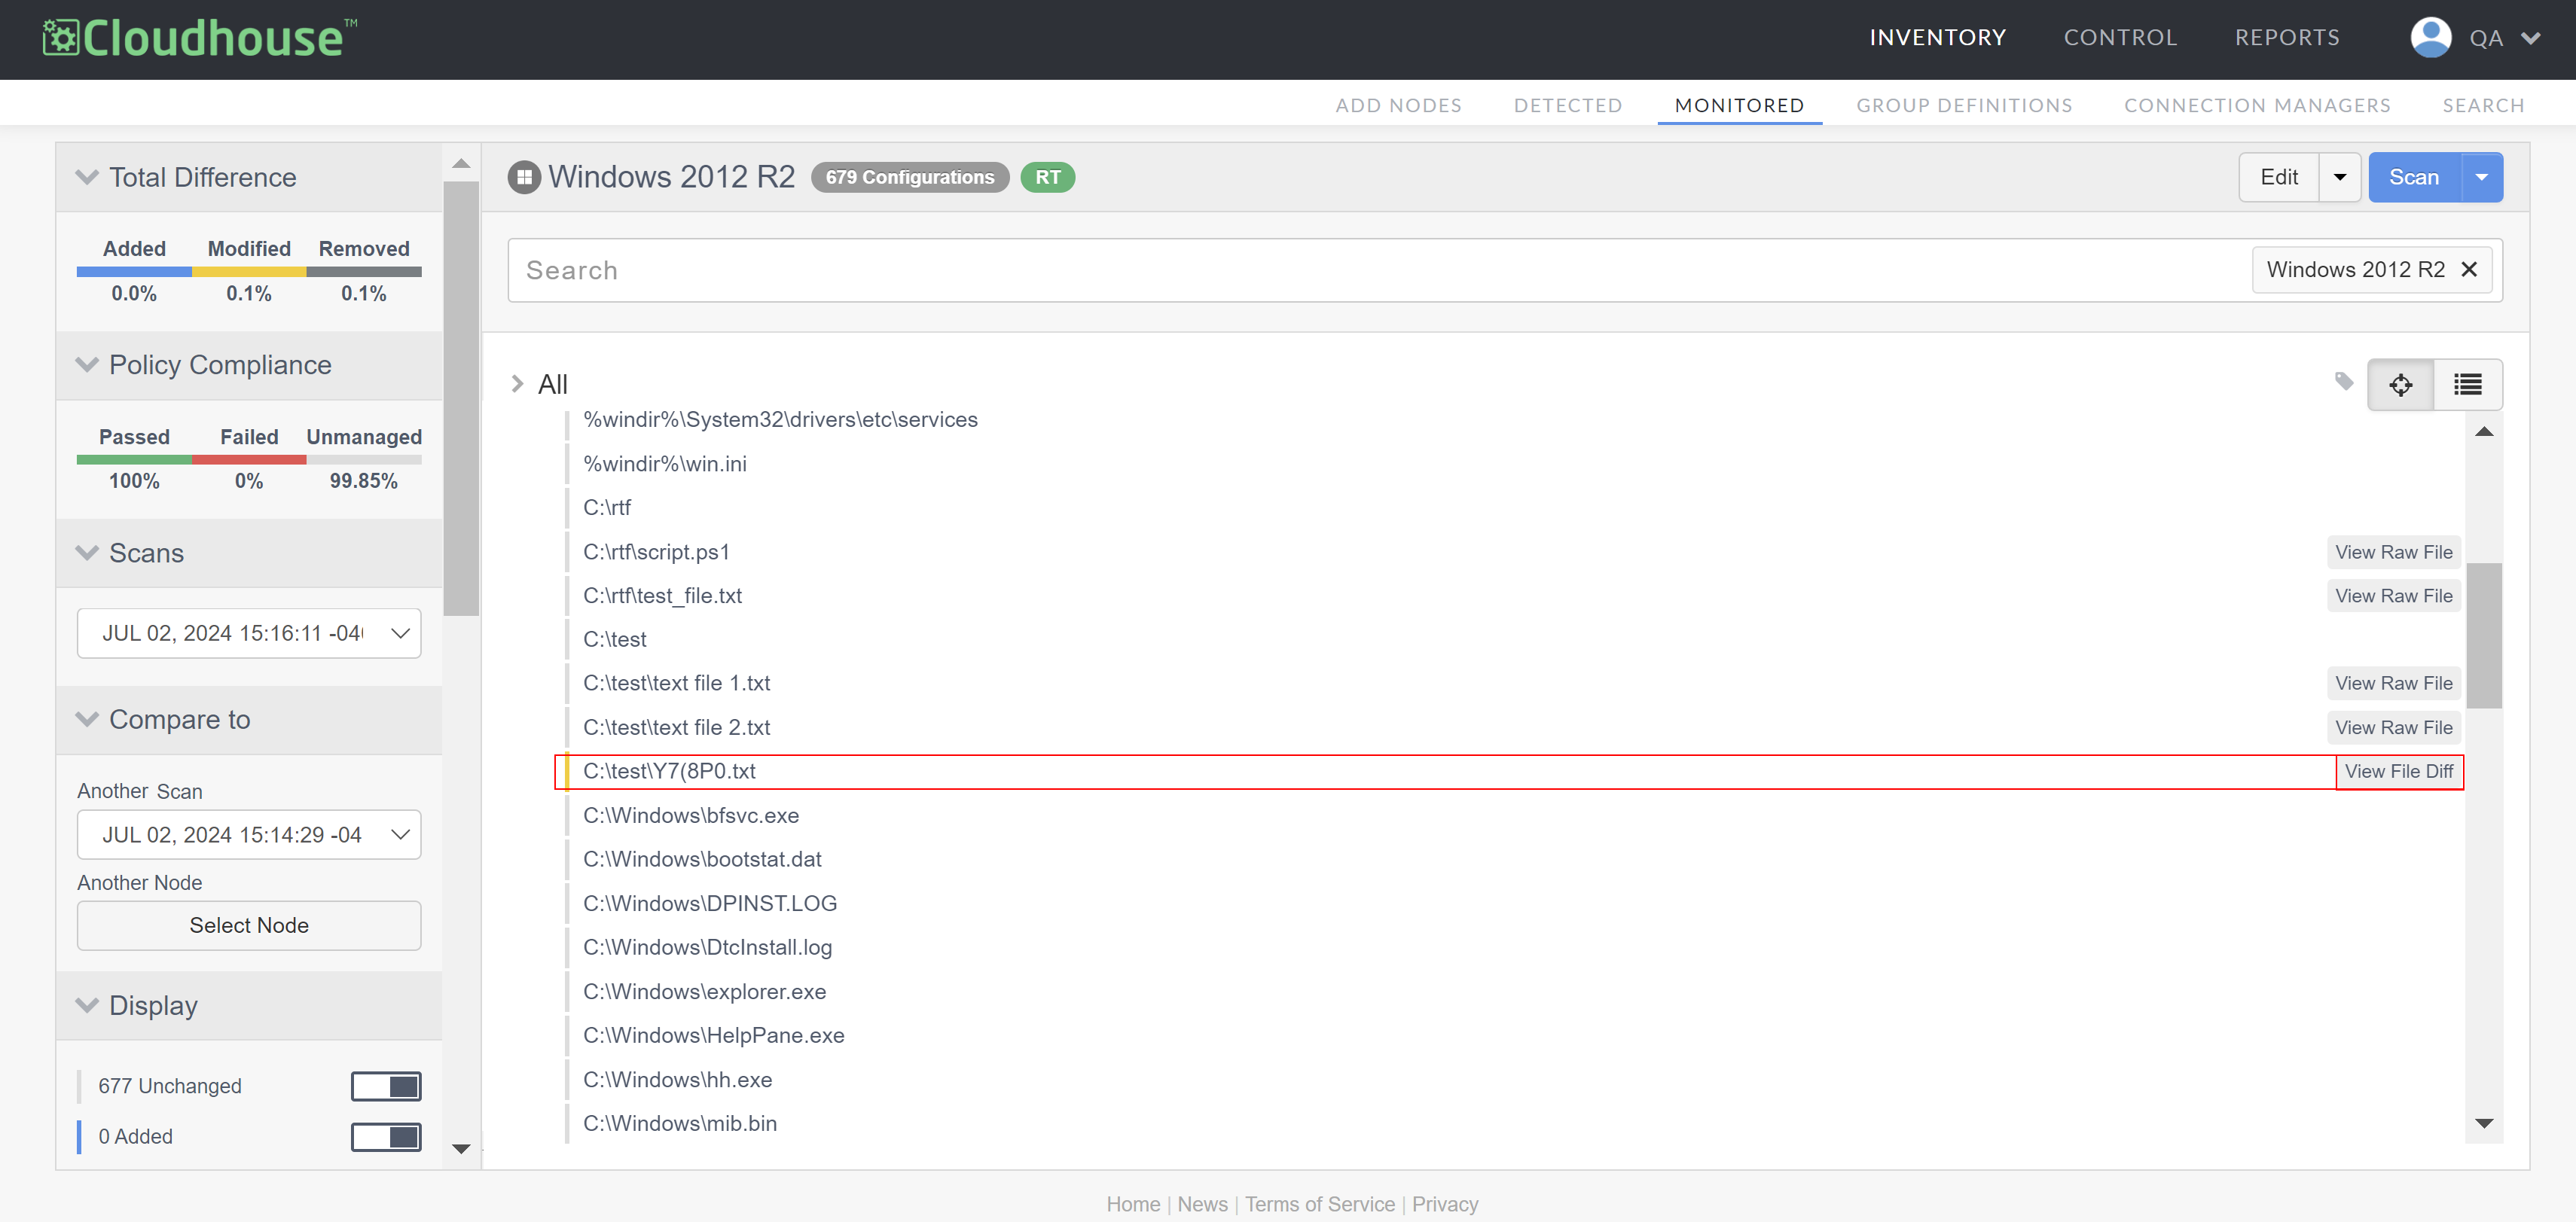Go to the Inventory menu
2576x1222 pixels.
[1938, 38]
